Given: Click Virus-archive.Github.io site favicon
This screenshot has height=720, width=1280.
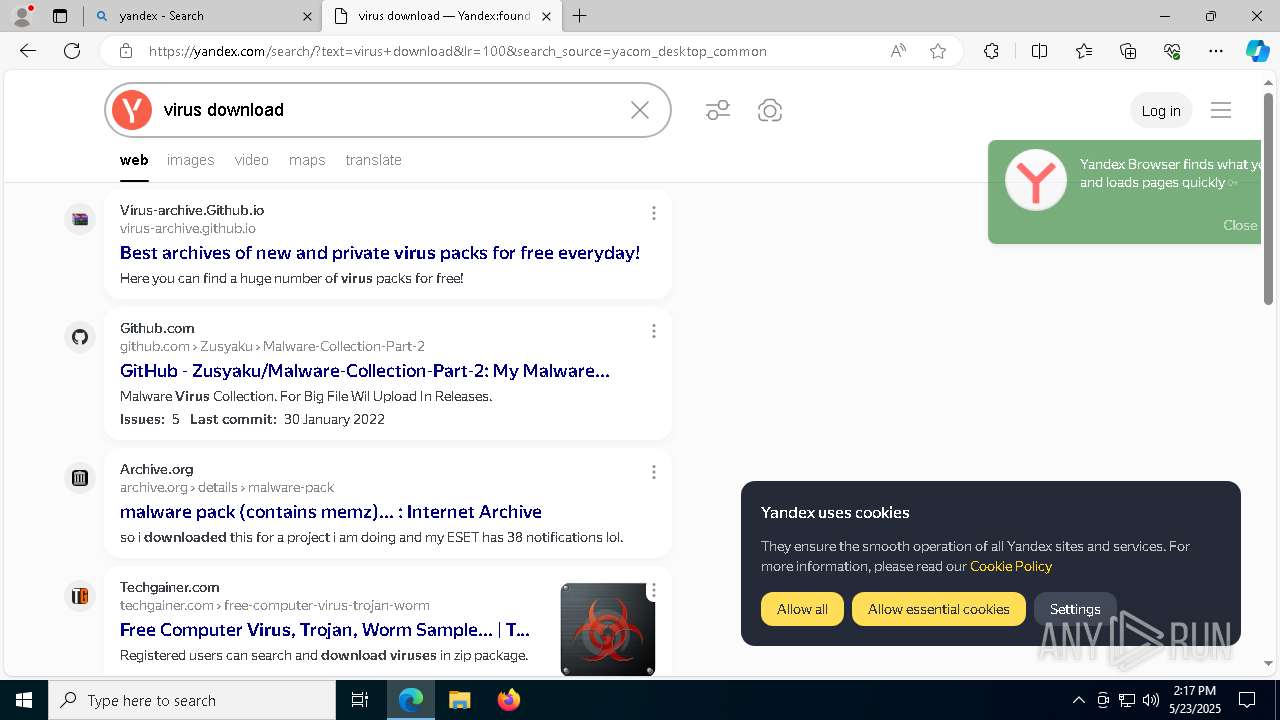Looking at the screenshot, I should 80,219.
